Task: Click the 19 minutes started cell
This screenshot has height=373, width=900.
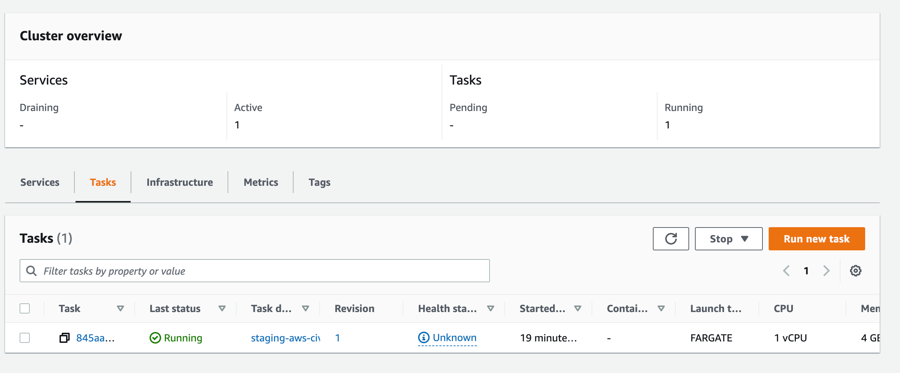Action: tap(548, 338)
